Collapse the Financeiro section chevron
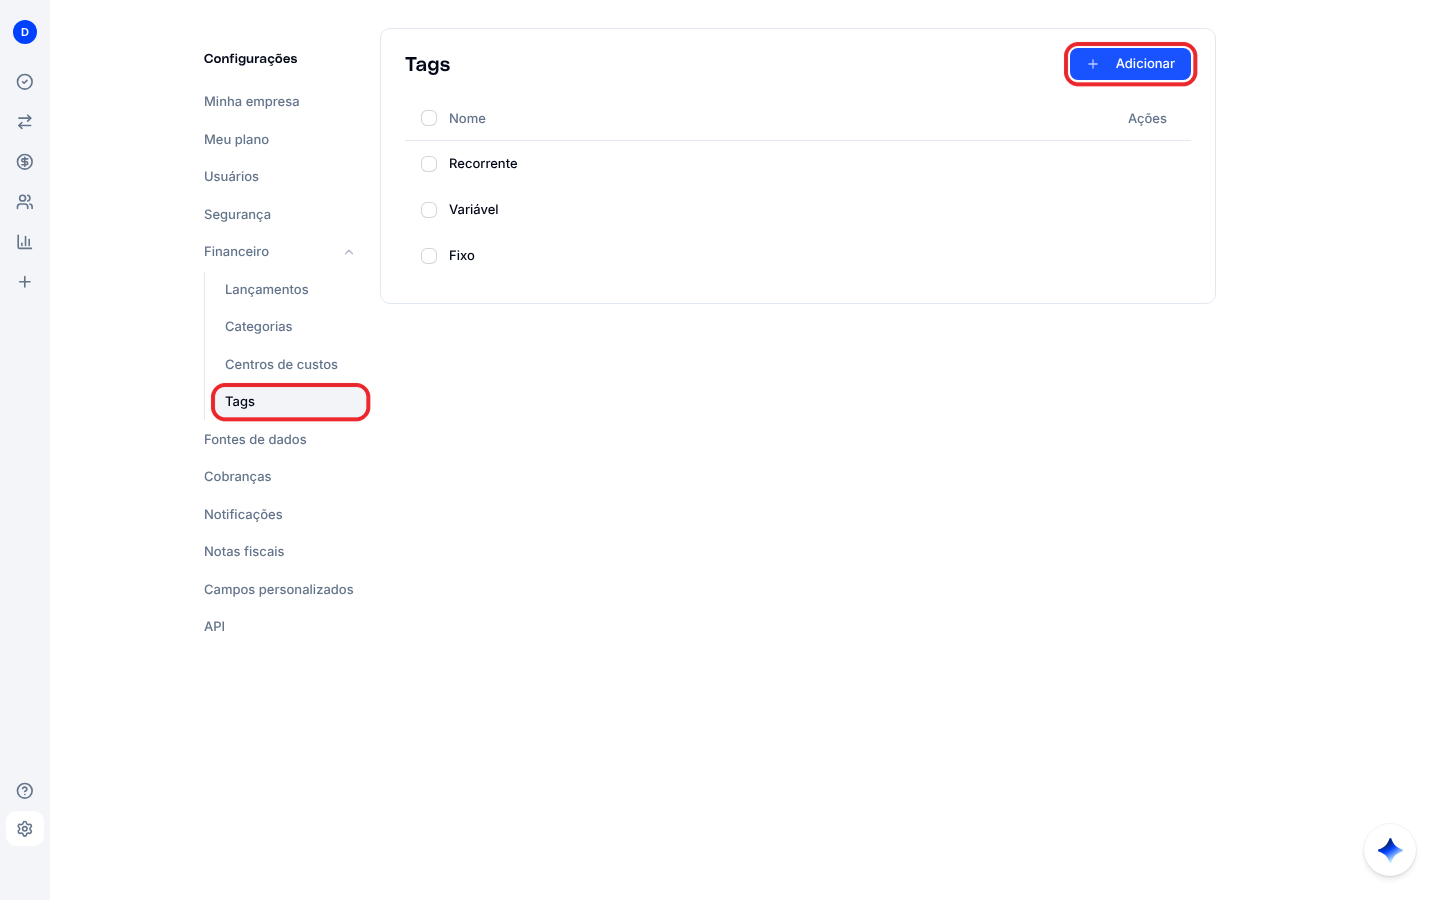 [349, 252]
